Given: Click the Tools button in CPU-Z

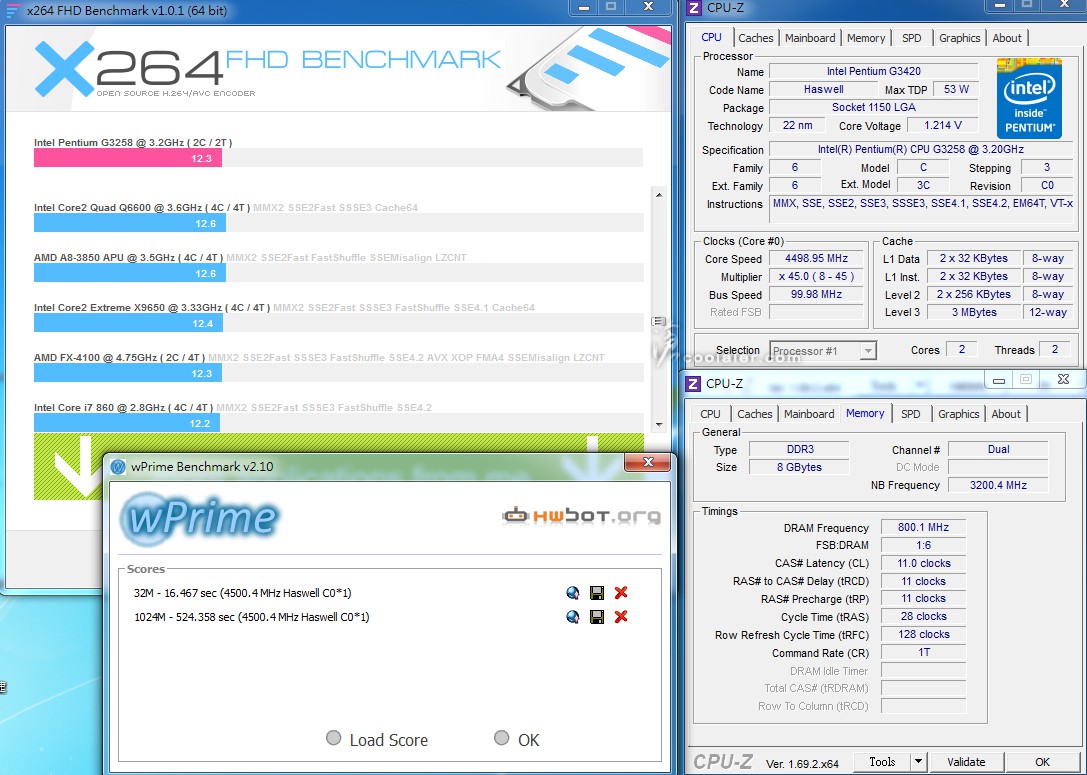Looking at the screenshot, I should click(x=882, y=761).
